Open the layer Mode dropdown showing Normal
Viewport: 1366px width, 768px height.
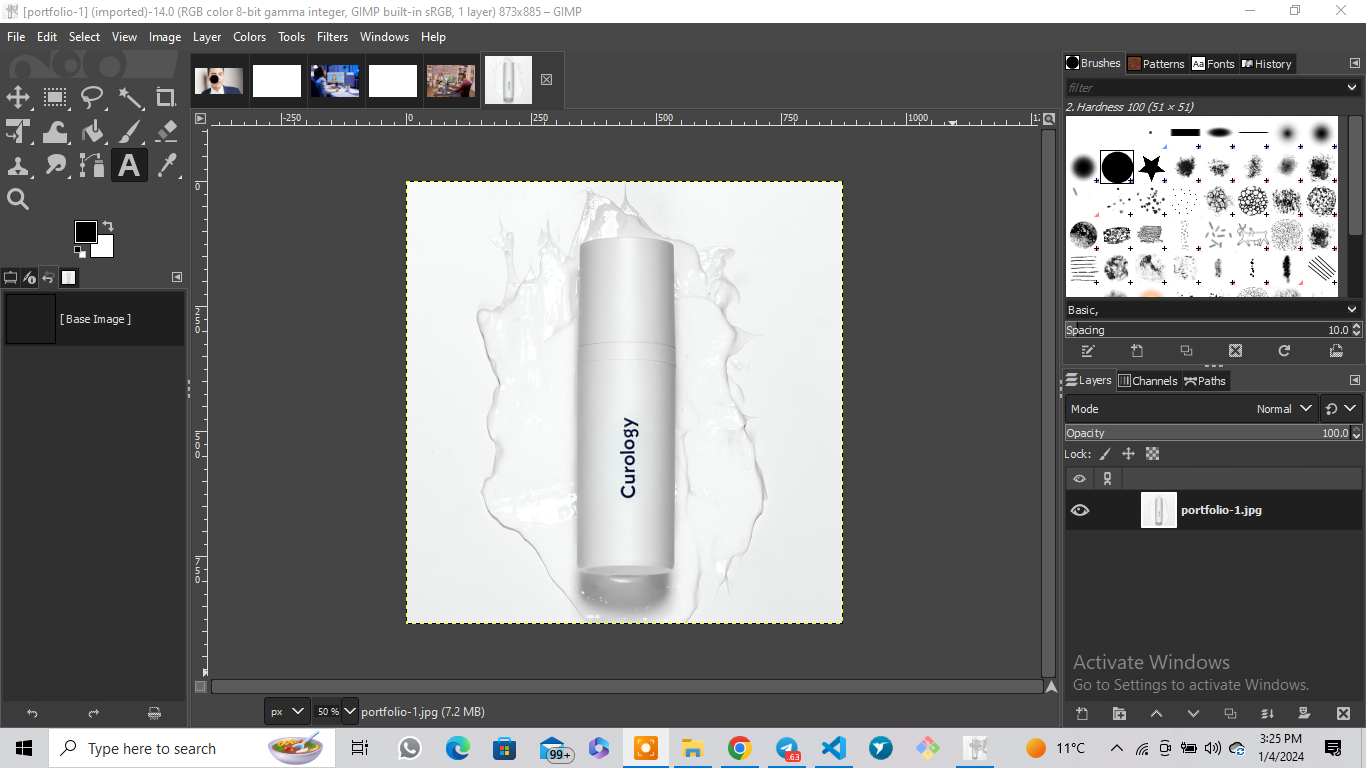1192,408
